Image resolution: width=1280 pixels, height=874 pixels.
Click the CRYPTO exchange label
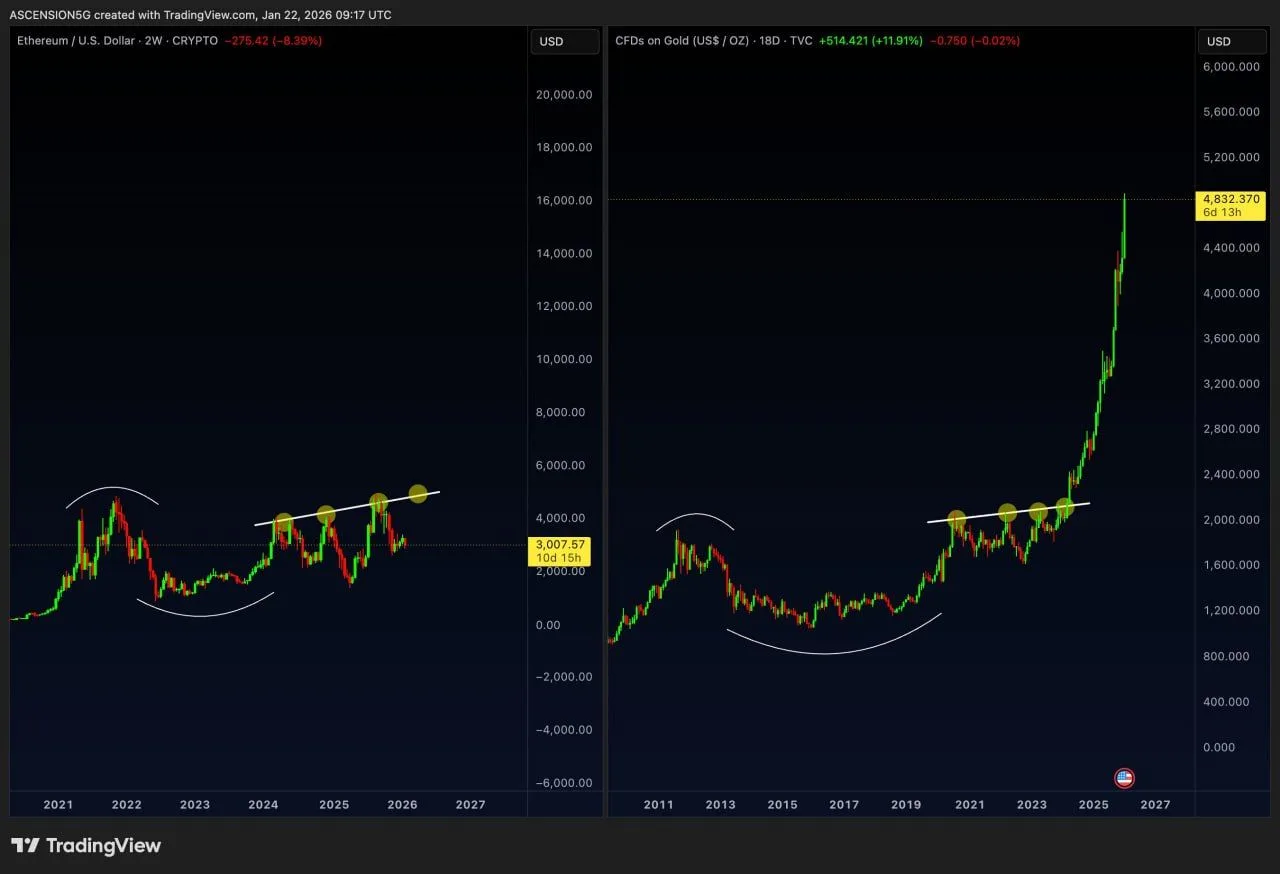tap(195, 41)
